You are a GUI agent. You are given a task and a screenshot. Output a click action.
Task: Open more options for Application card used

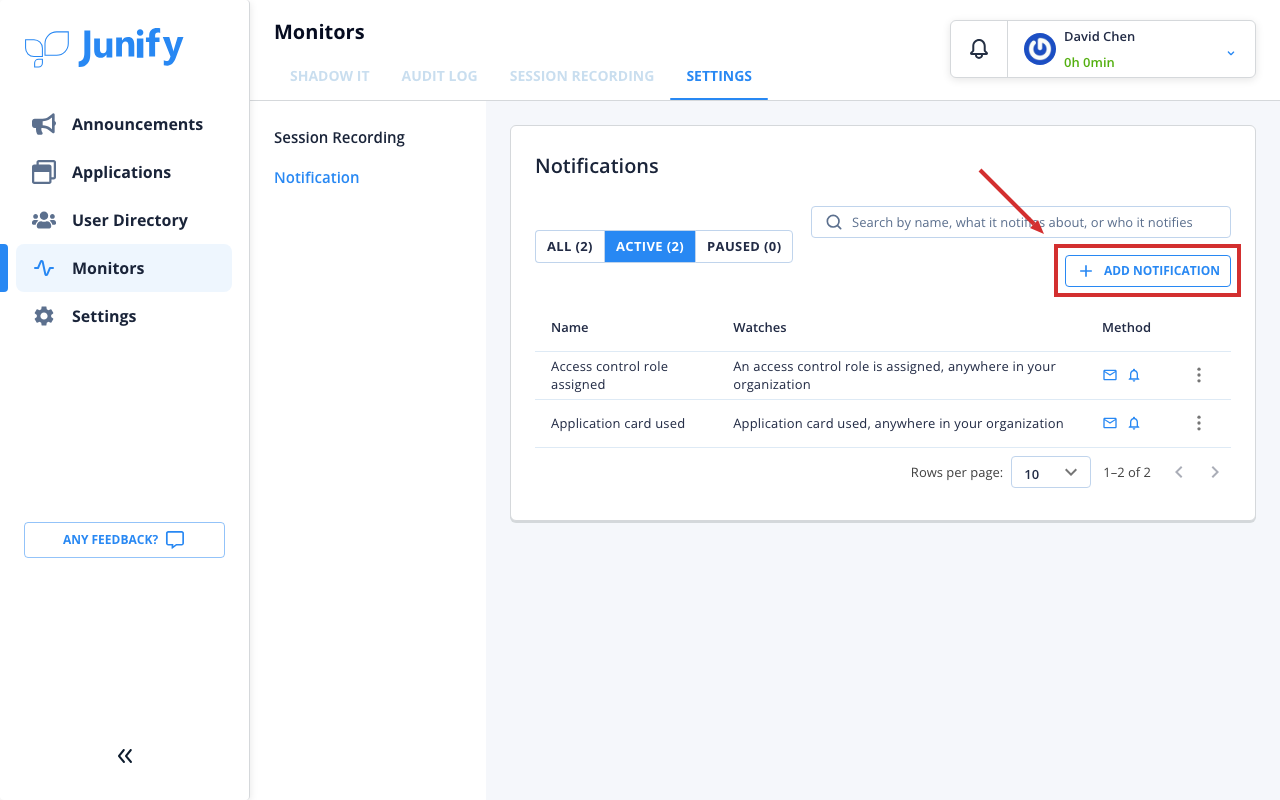[1199, 423]
